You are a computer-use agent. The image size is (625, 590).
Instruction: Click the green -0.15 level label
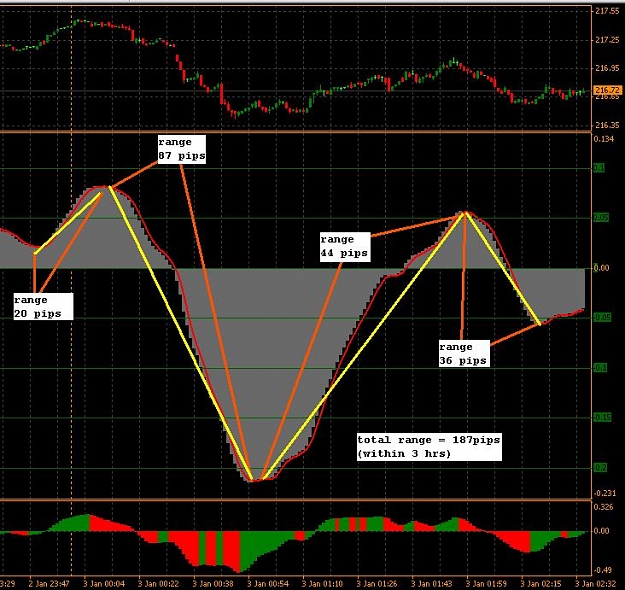pyautogui.click(x=602, y=417)
